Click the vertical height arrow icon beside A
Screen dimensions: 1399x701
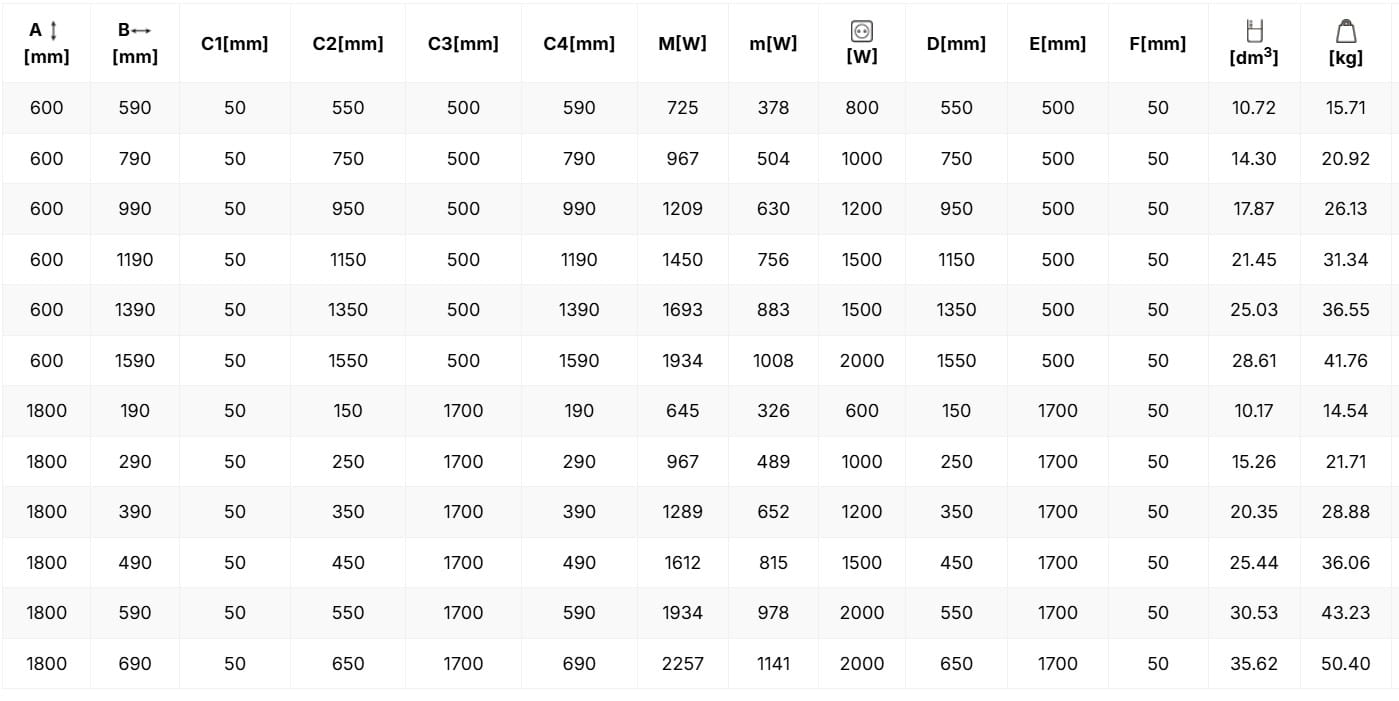click(x=54, y=31)
